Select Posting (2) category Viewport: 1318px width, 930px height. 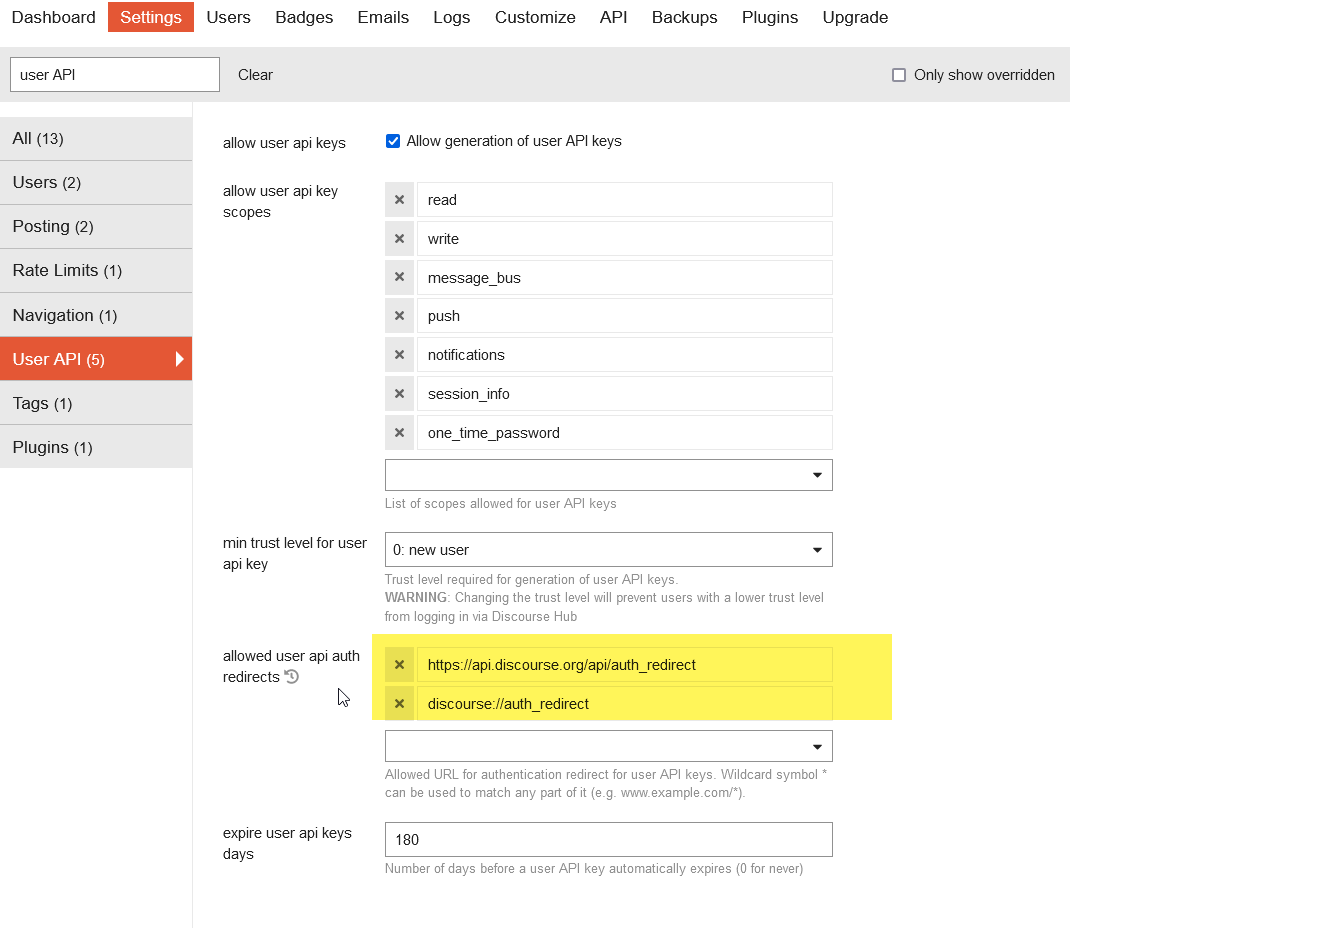point(96,227)
